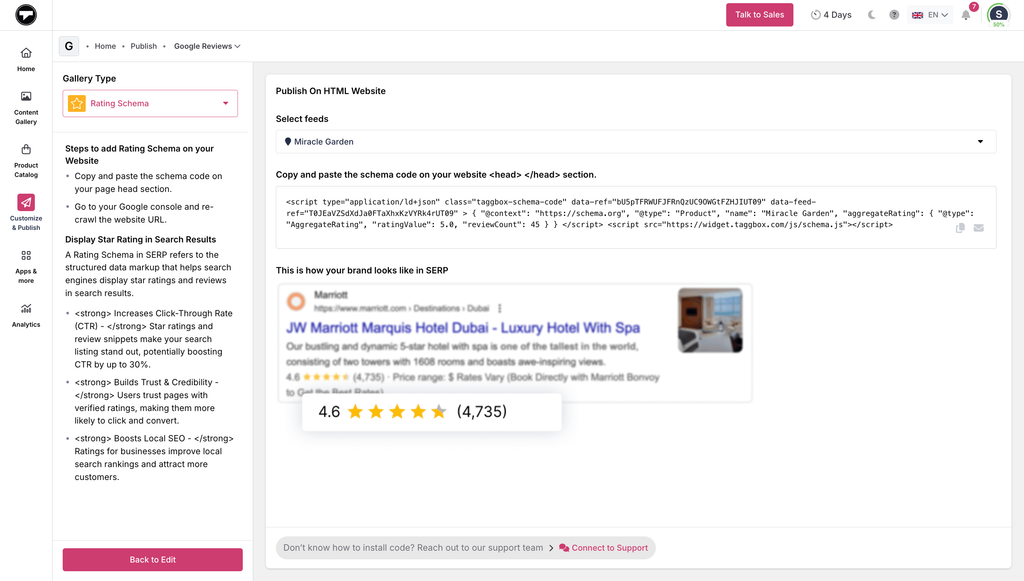Screen dimensions: 1024x581
Task: Expand the Google Reviews breadcrumb dropdown
Action: [x=207, y=46]
